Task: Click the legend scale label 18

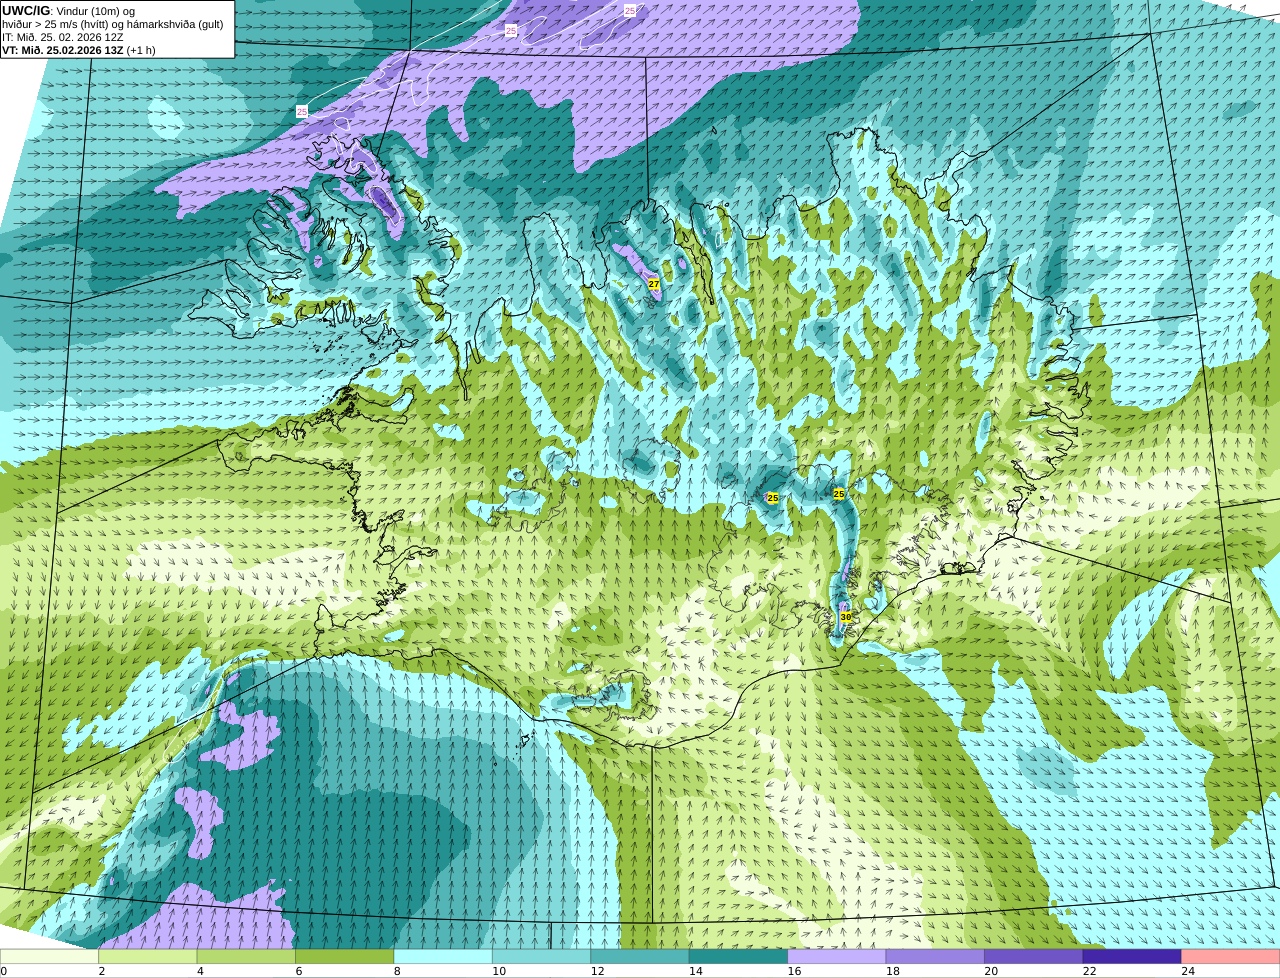Action: [893, 971]
